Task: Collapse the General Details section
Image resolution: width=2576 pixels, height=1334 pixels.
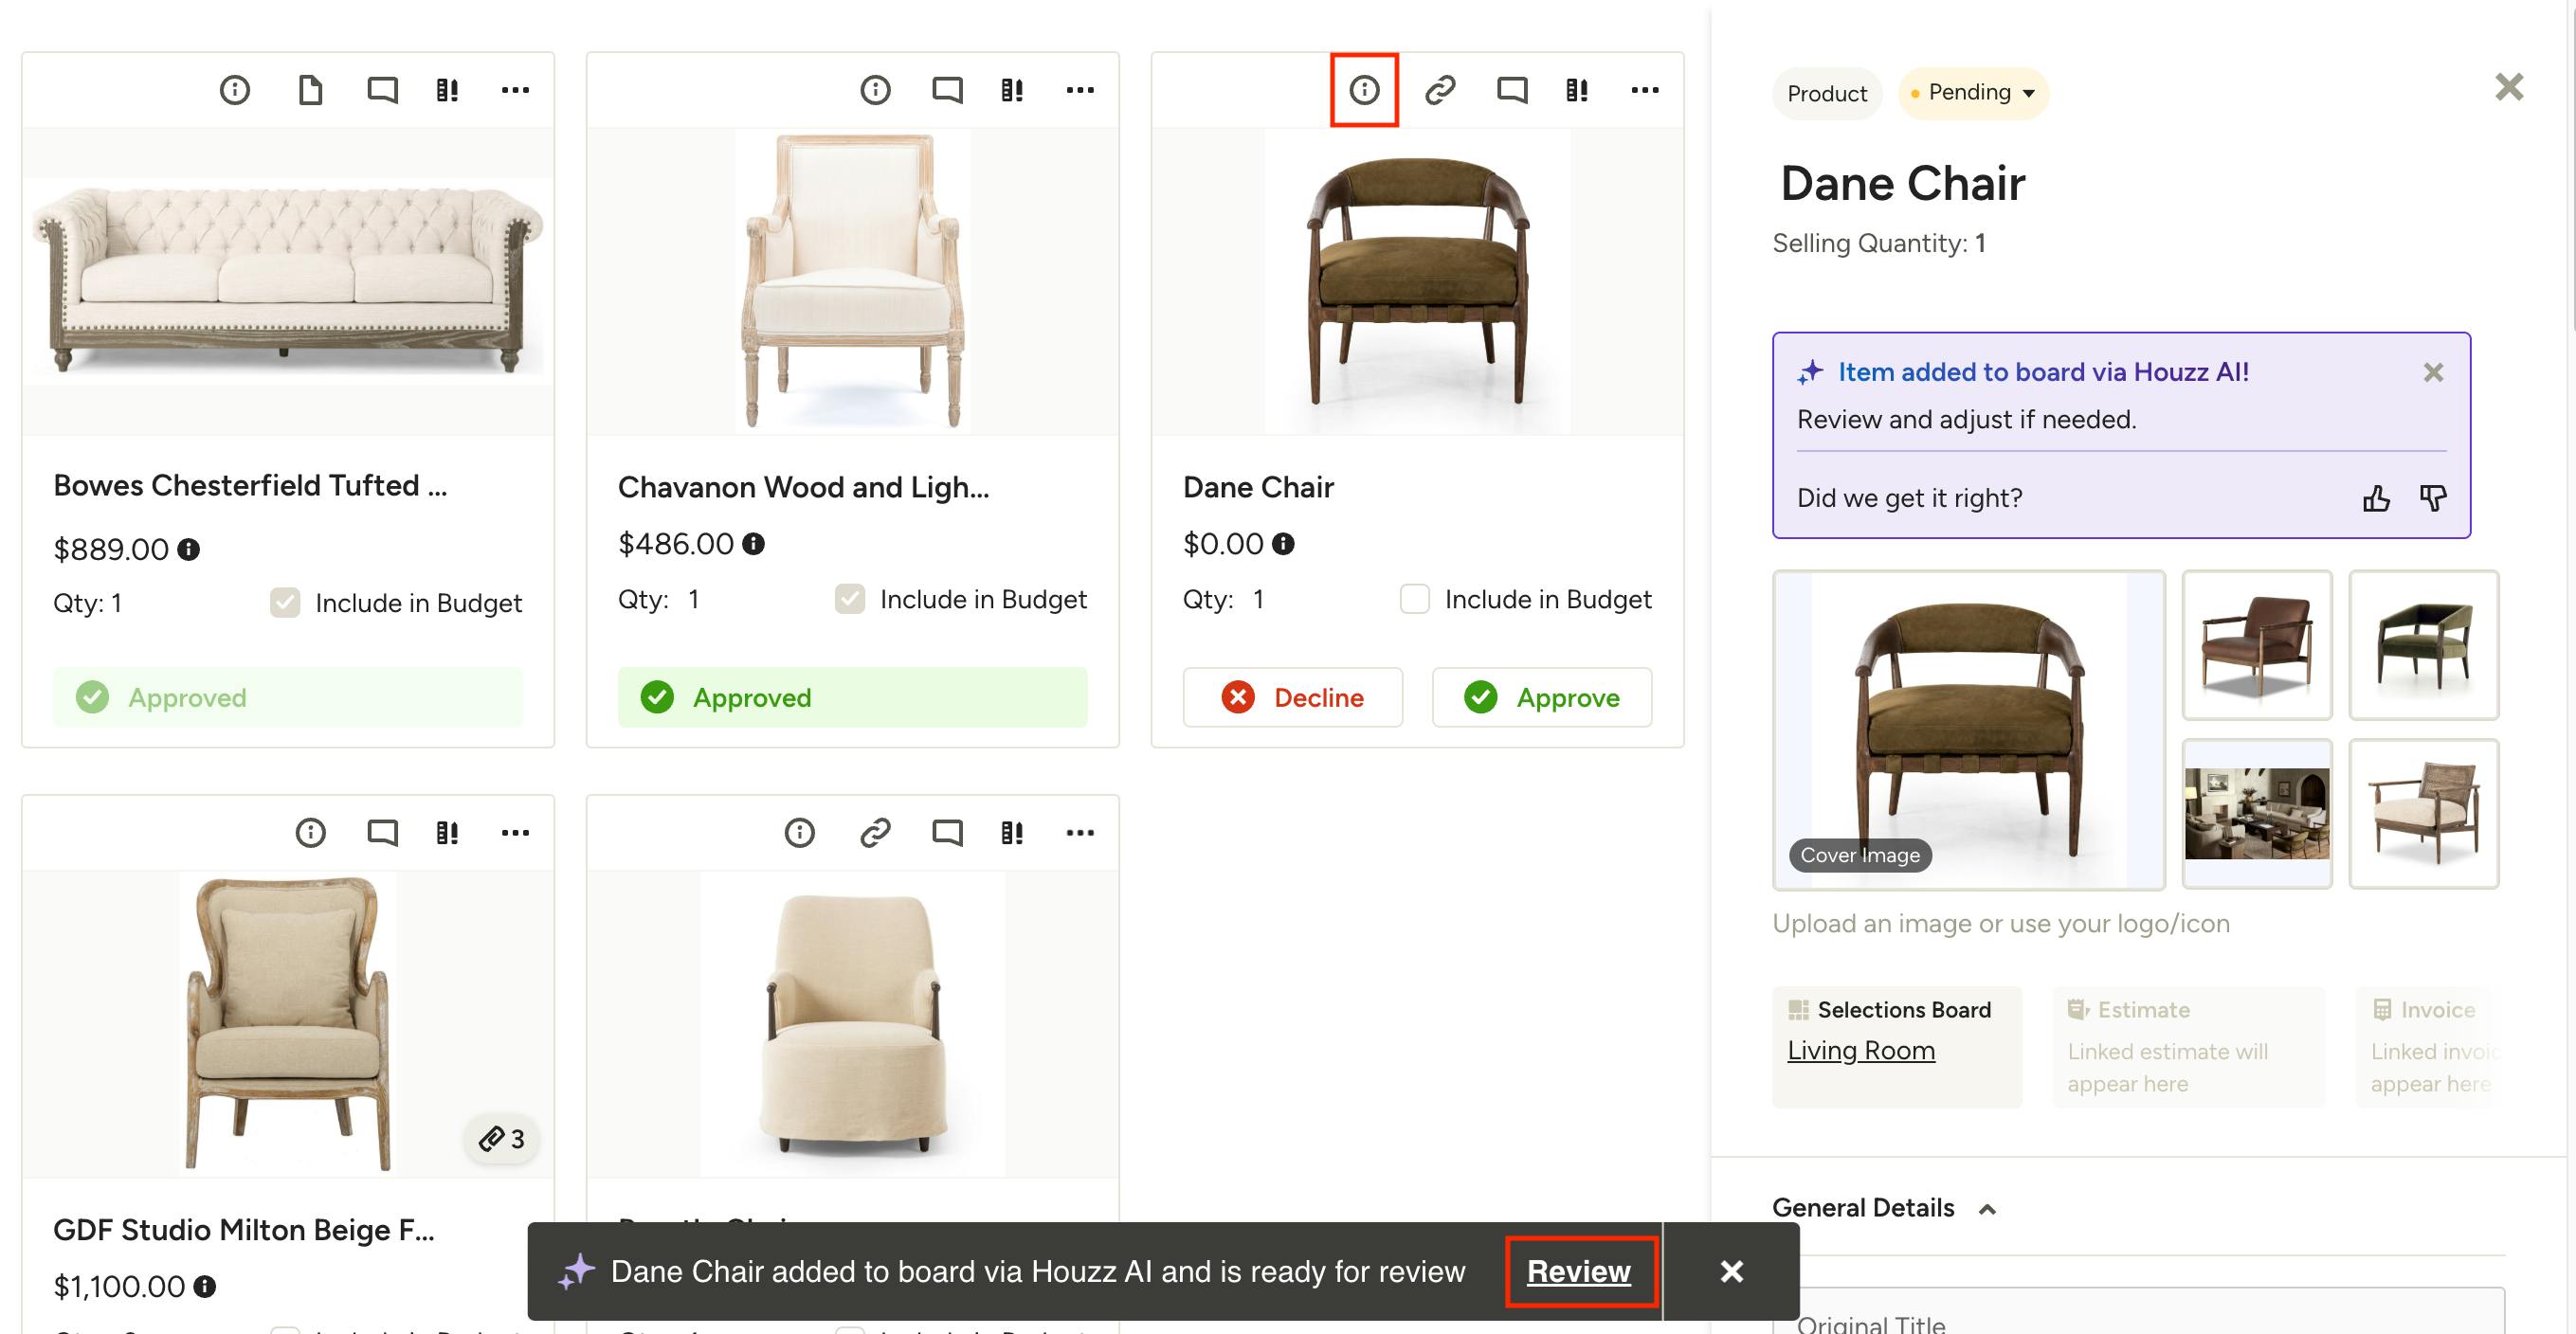Action: click(x=1988, y=1209)
